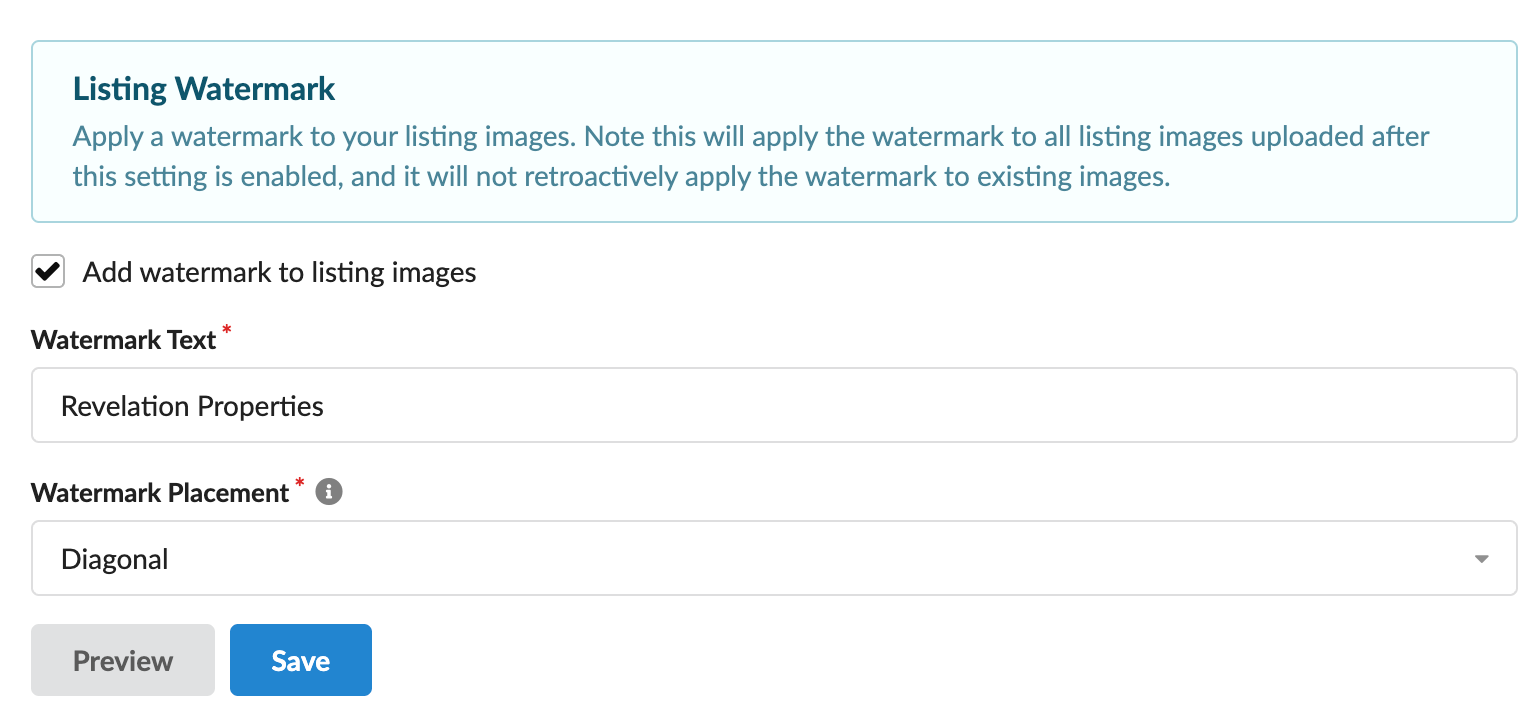Click the blank area inside the Diagonal select box
Viewport: 1538px width, 726px height.
click(800, 558)
